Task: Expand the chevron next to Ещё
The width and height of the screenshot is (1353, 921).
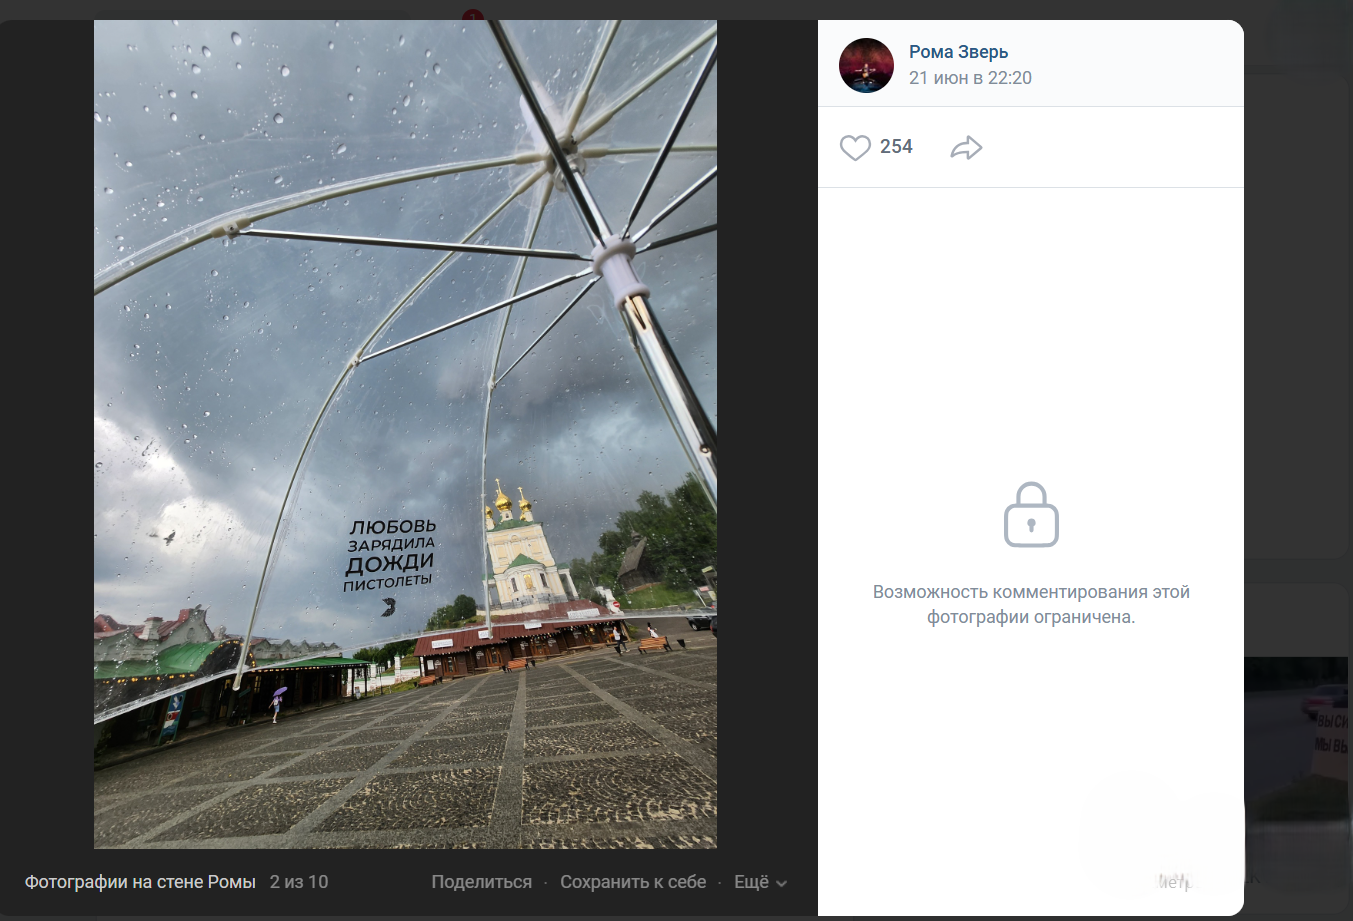Action: pos(782,884)
